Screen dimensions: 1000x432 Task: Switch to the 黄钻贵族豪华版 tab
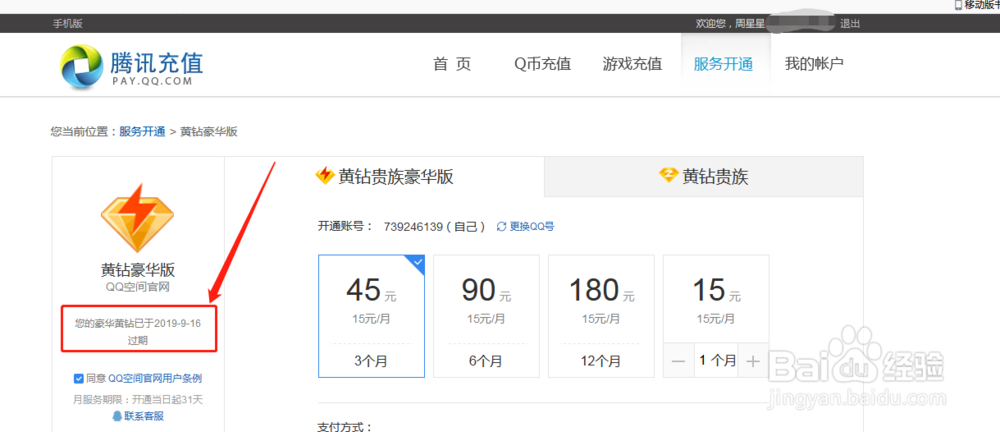[x=385, y=176]
